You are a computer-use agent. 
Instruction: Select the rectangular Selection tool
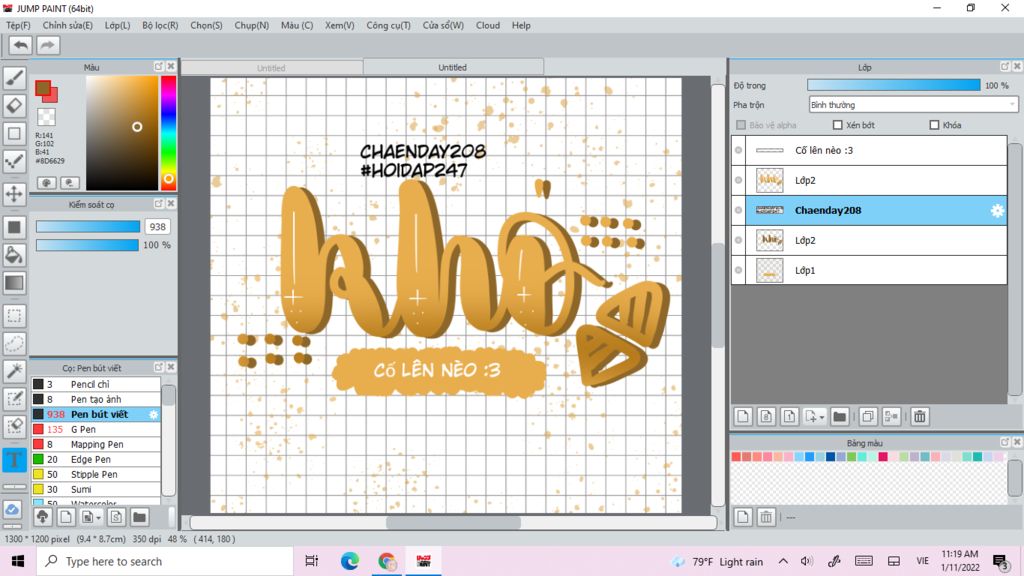pyautogui.click(x=14, y=316)
